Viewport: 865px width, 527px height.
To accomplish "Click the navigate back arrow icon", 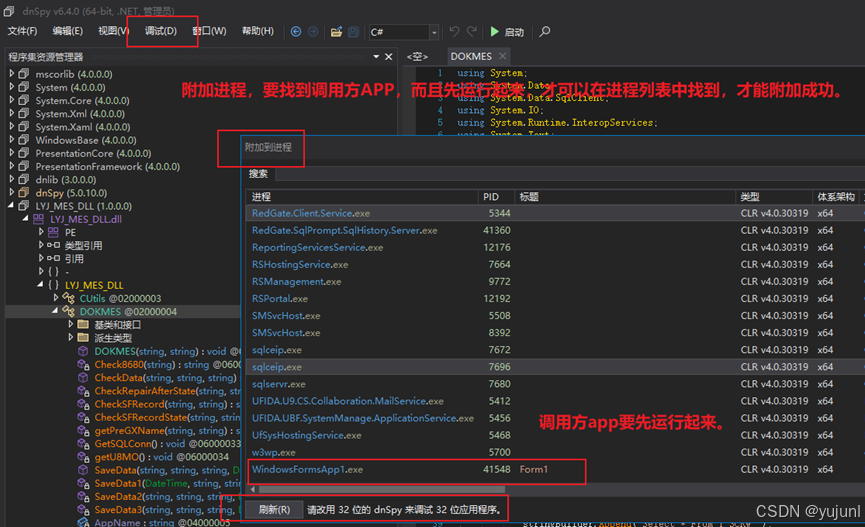I will pyautogui.click(x=296, y=32).
